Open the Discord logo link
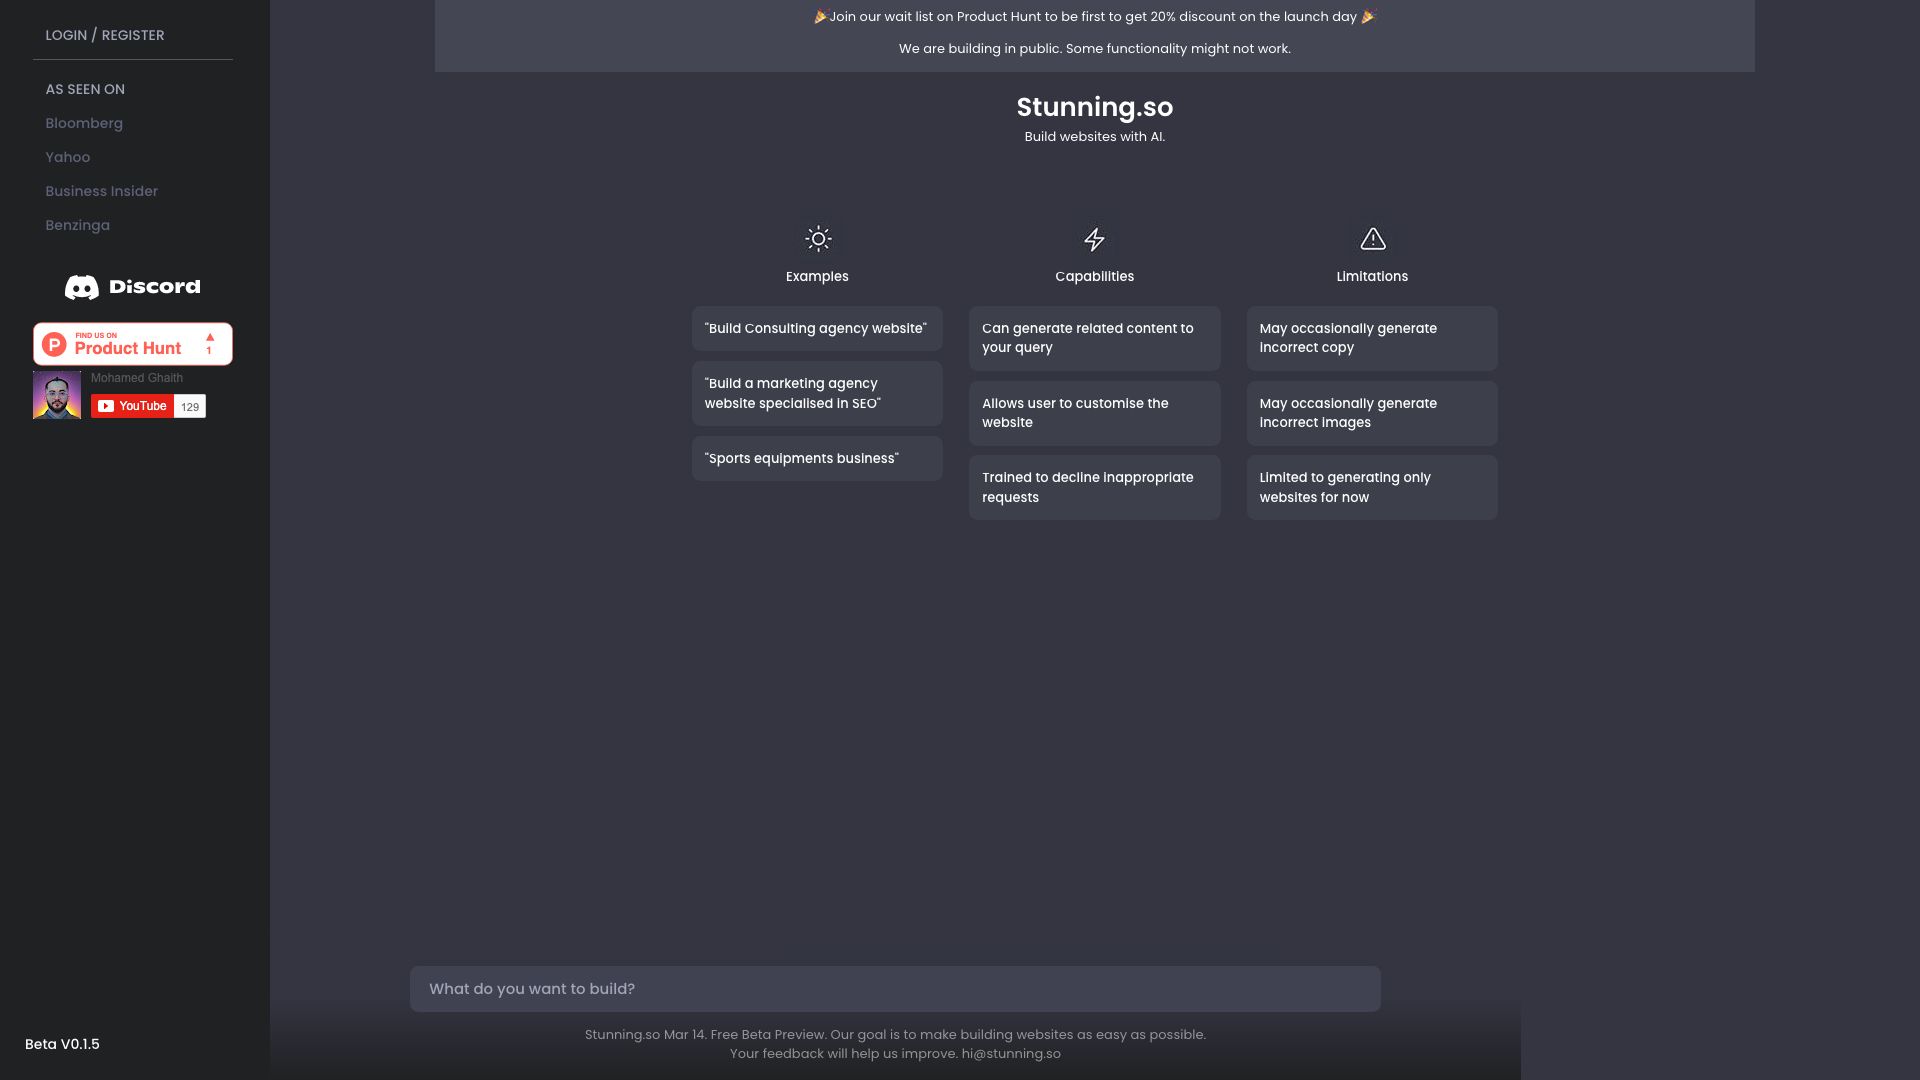The height and width of the screenshot is (1080, 1920). 133,287
